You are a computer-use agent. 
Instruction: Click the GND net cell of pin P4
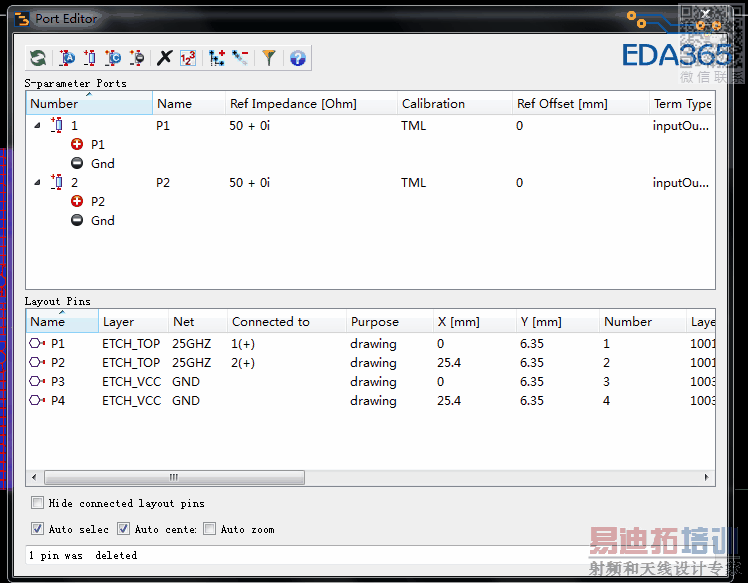pyautogui.click(x=186, y=400)
